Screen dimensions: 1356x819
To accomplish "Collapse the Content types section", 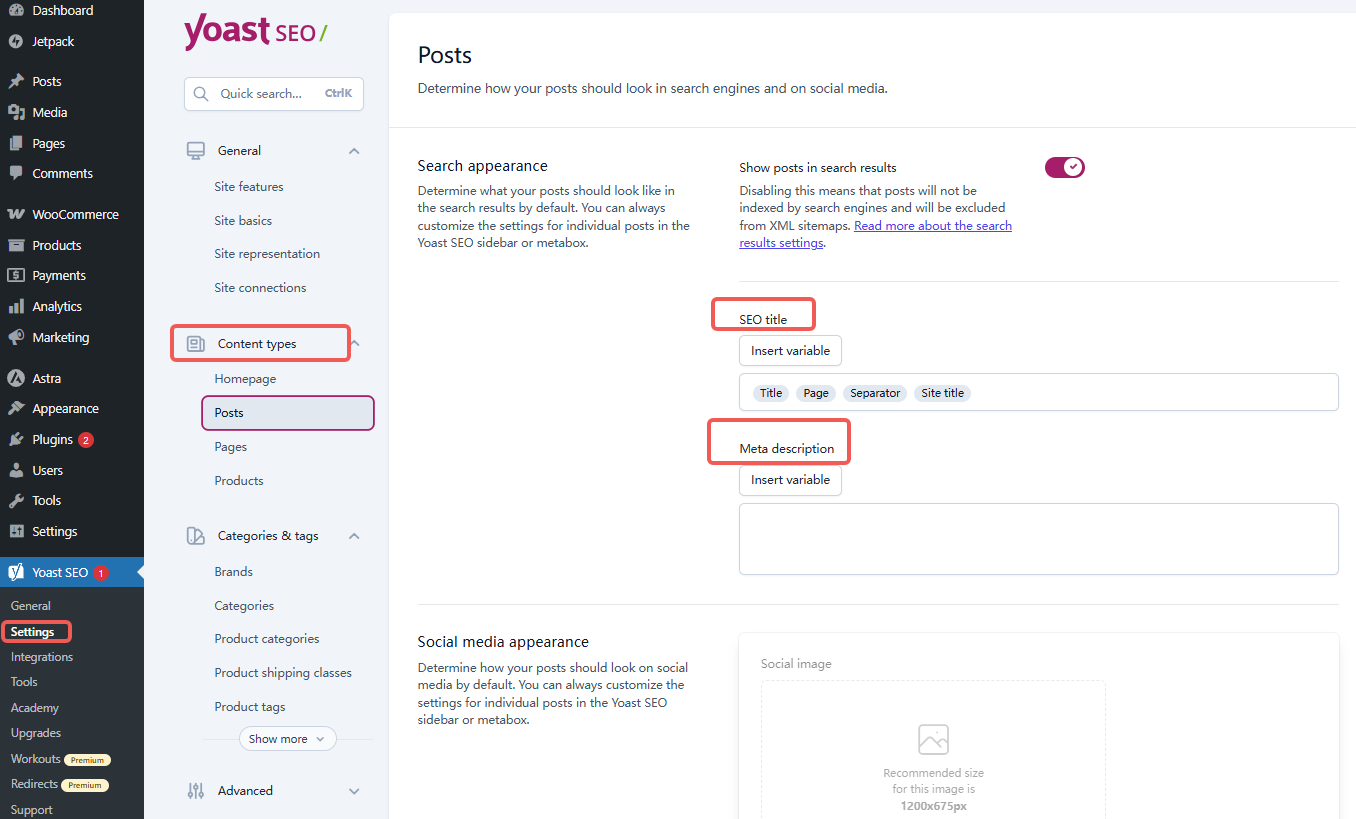I will pyautogui.click(x=353, y=343).
